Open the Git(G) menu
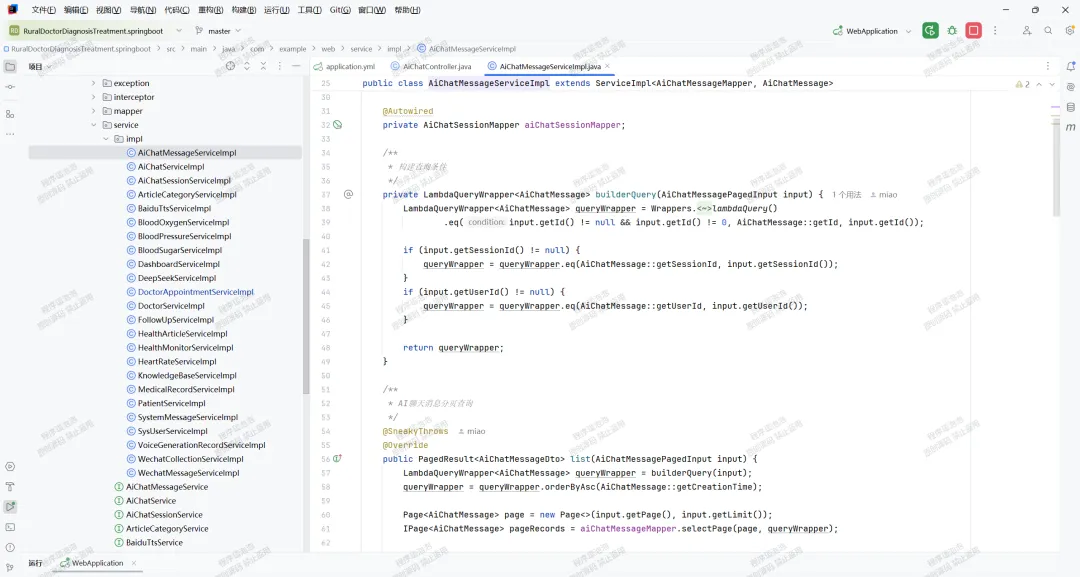 tap(340, 10)
